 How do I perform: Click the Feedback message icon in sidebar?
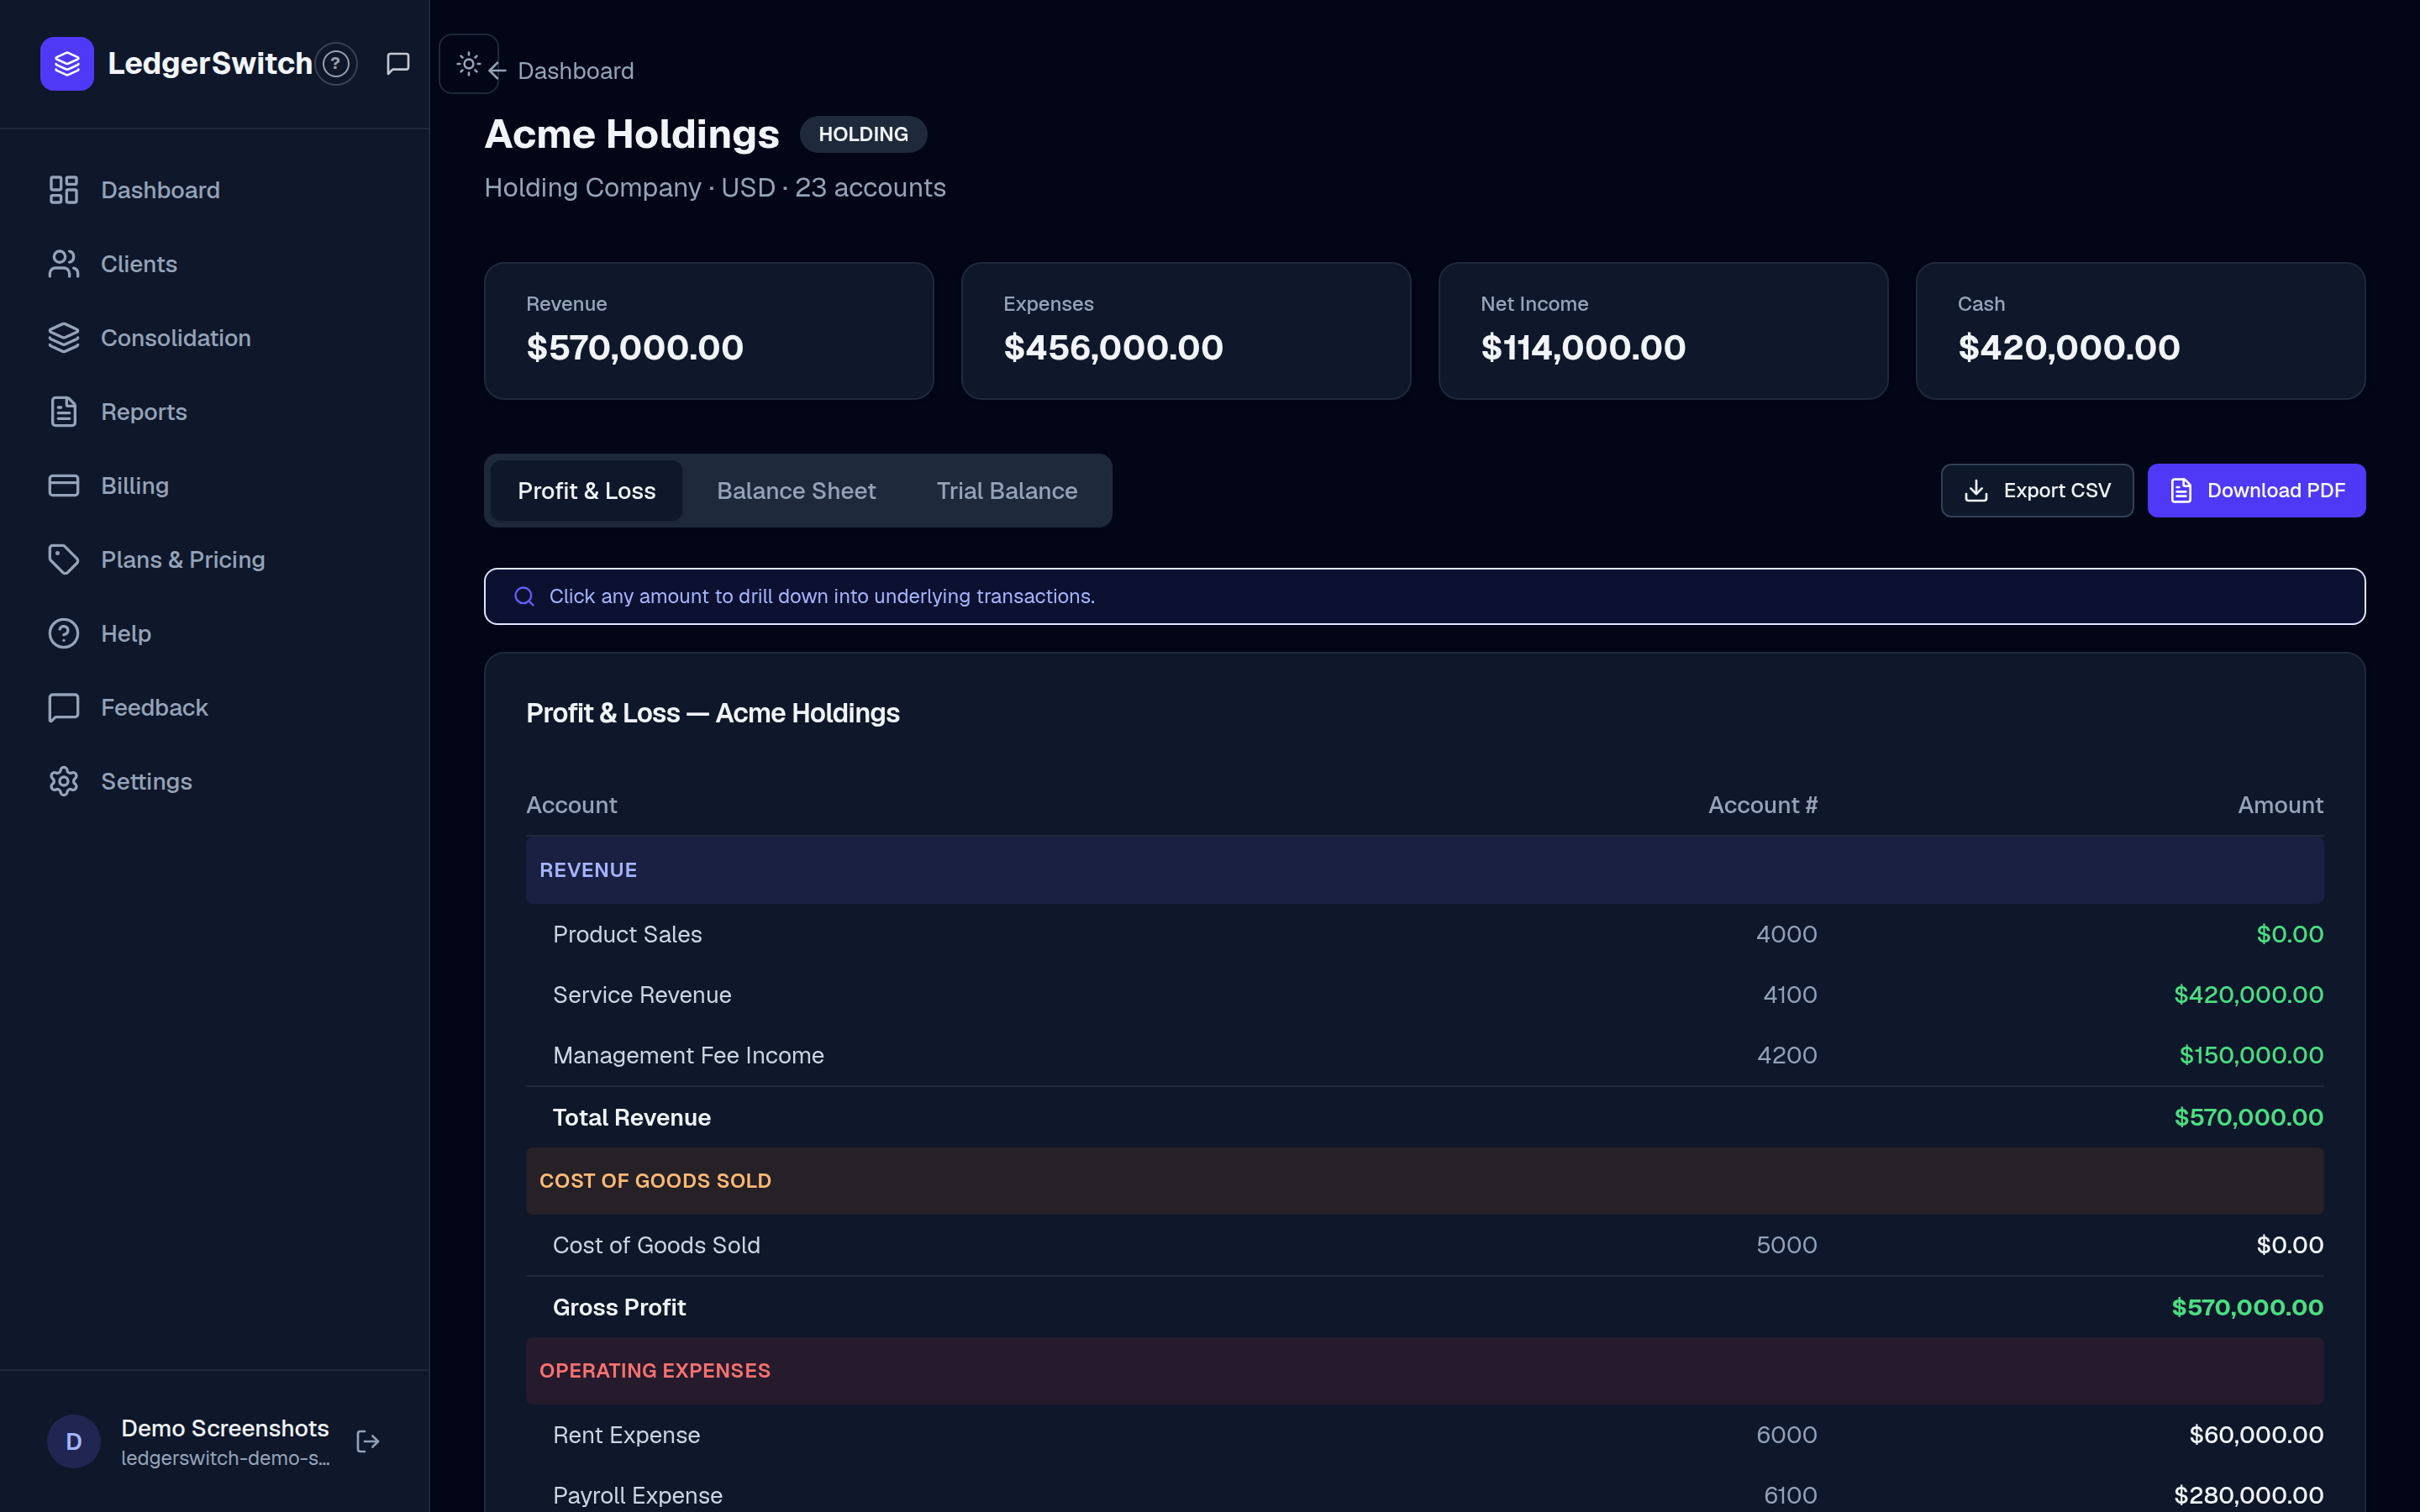pyautogui.click(x=64, y=708)
